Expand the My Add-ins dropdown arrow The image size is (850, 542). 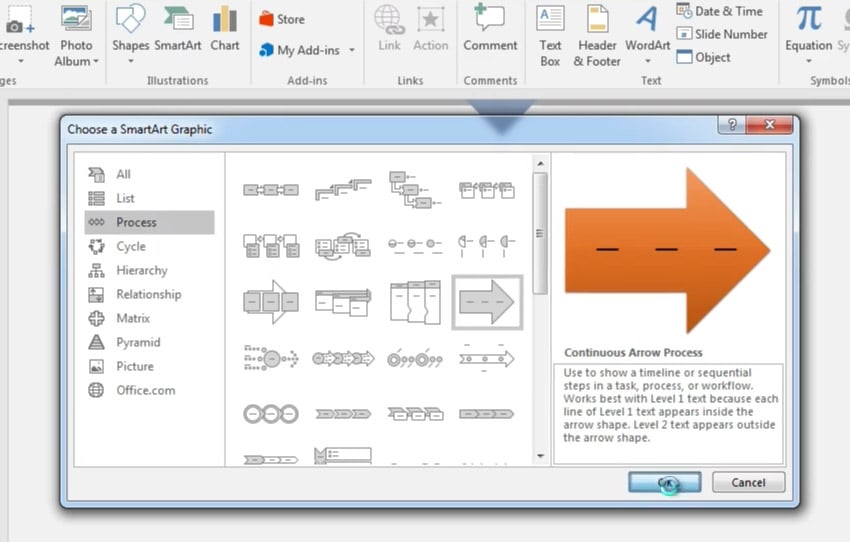pos(352,50)
